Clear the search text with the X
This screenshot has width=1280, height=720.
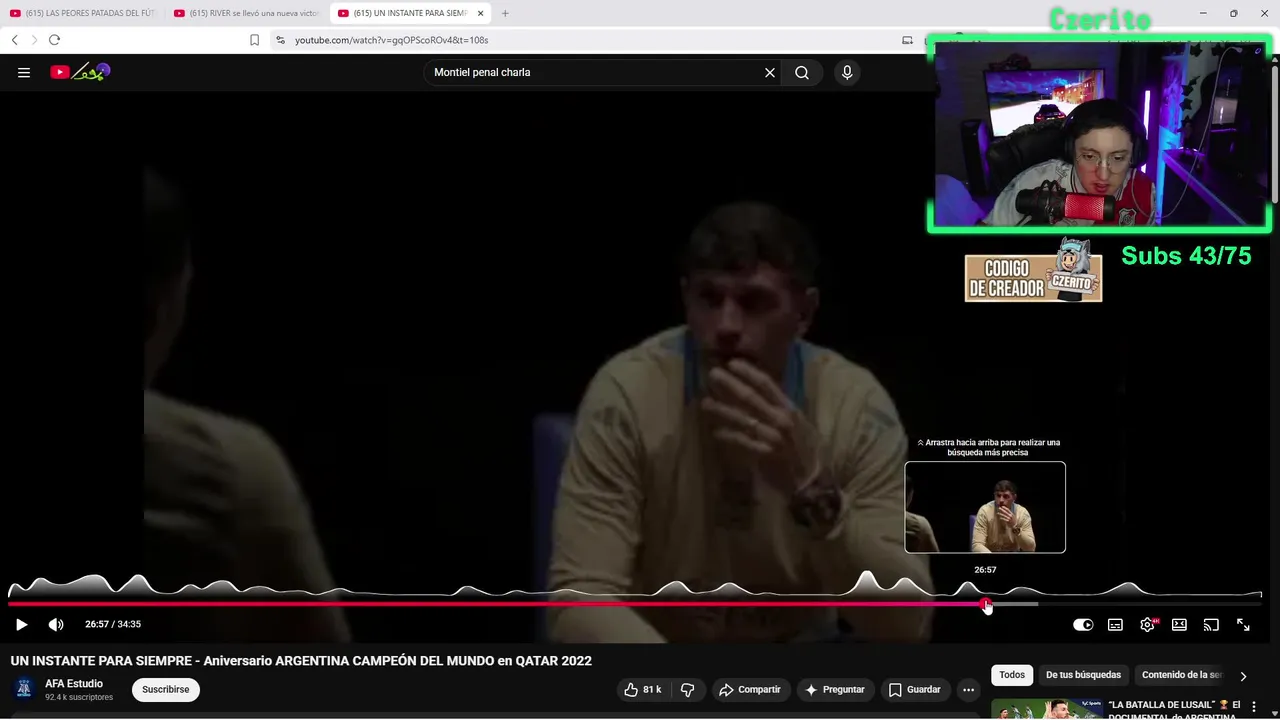point(770,72)
